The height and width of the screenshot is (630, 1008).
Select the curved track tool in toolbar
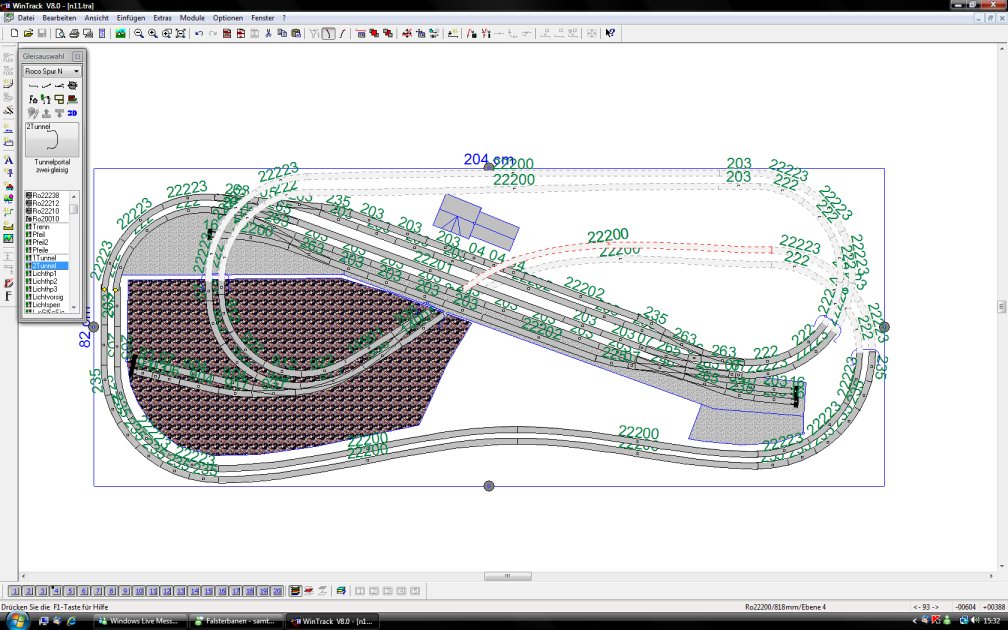(x=328, y=33)
